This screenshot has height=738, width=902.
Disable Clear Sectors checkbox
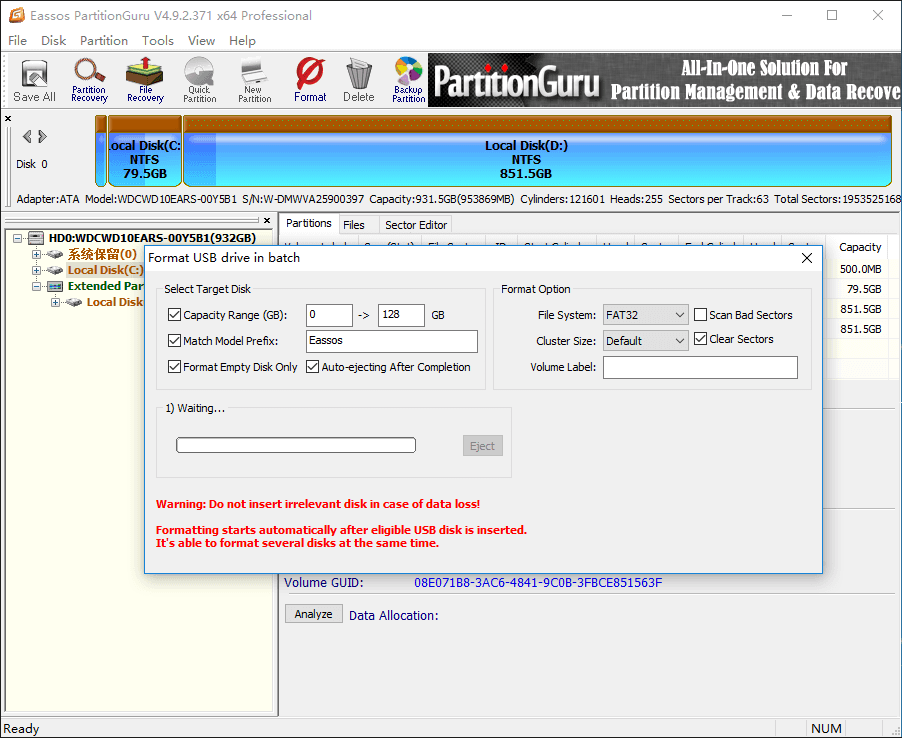click(700, 339)
